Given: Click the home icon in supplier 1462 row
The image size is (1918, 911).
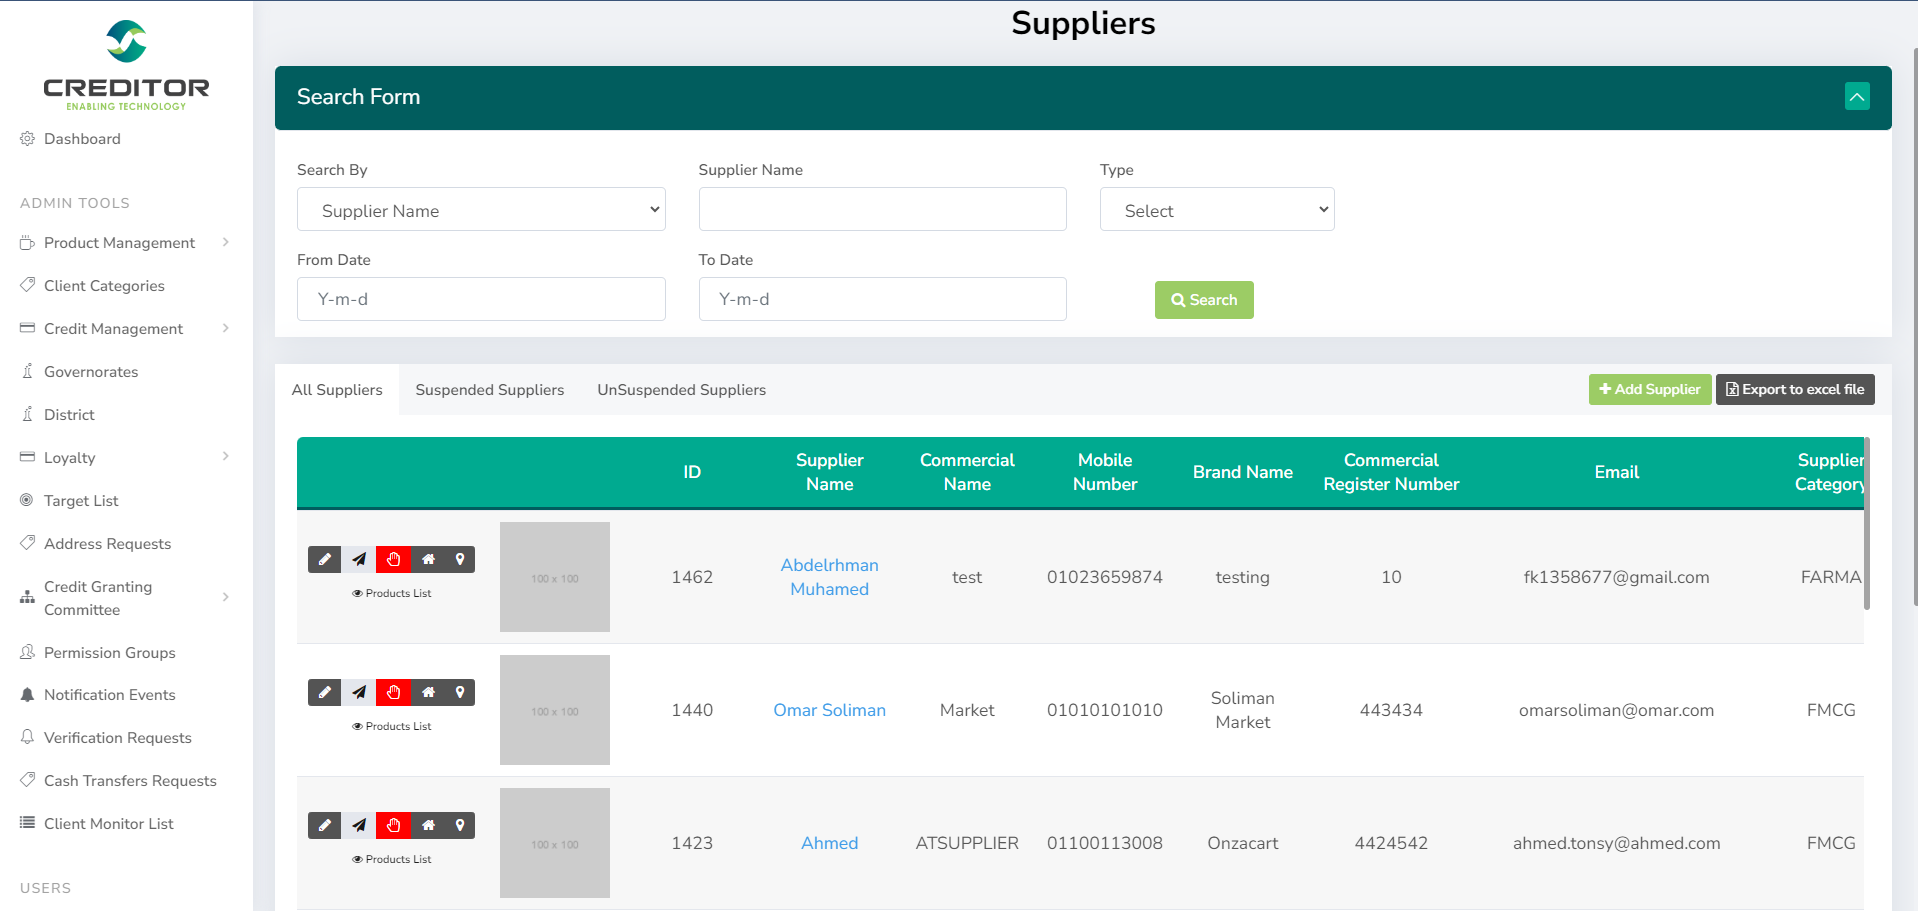Looking at the screenshot, I should pyautogui.click(x=428, y=560).
